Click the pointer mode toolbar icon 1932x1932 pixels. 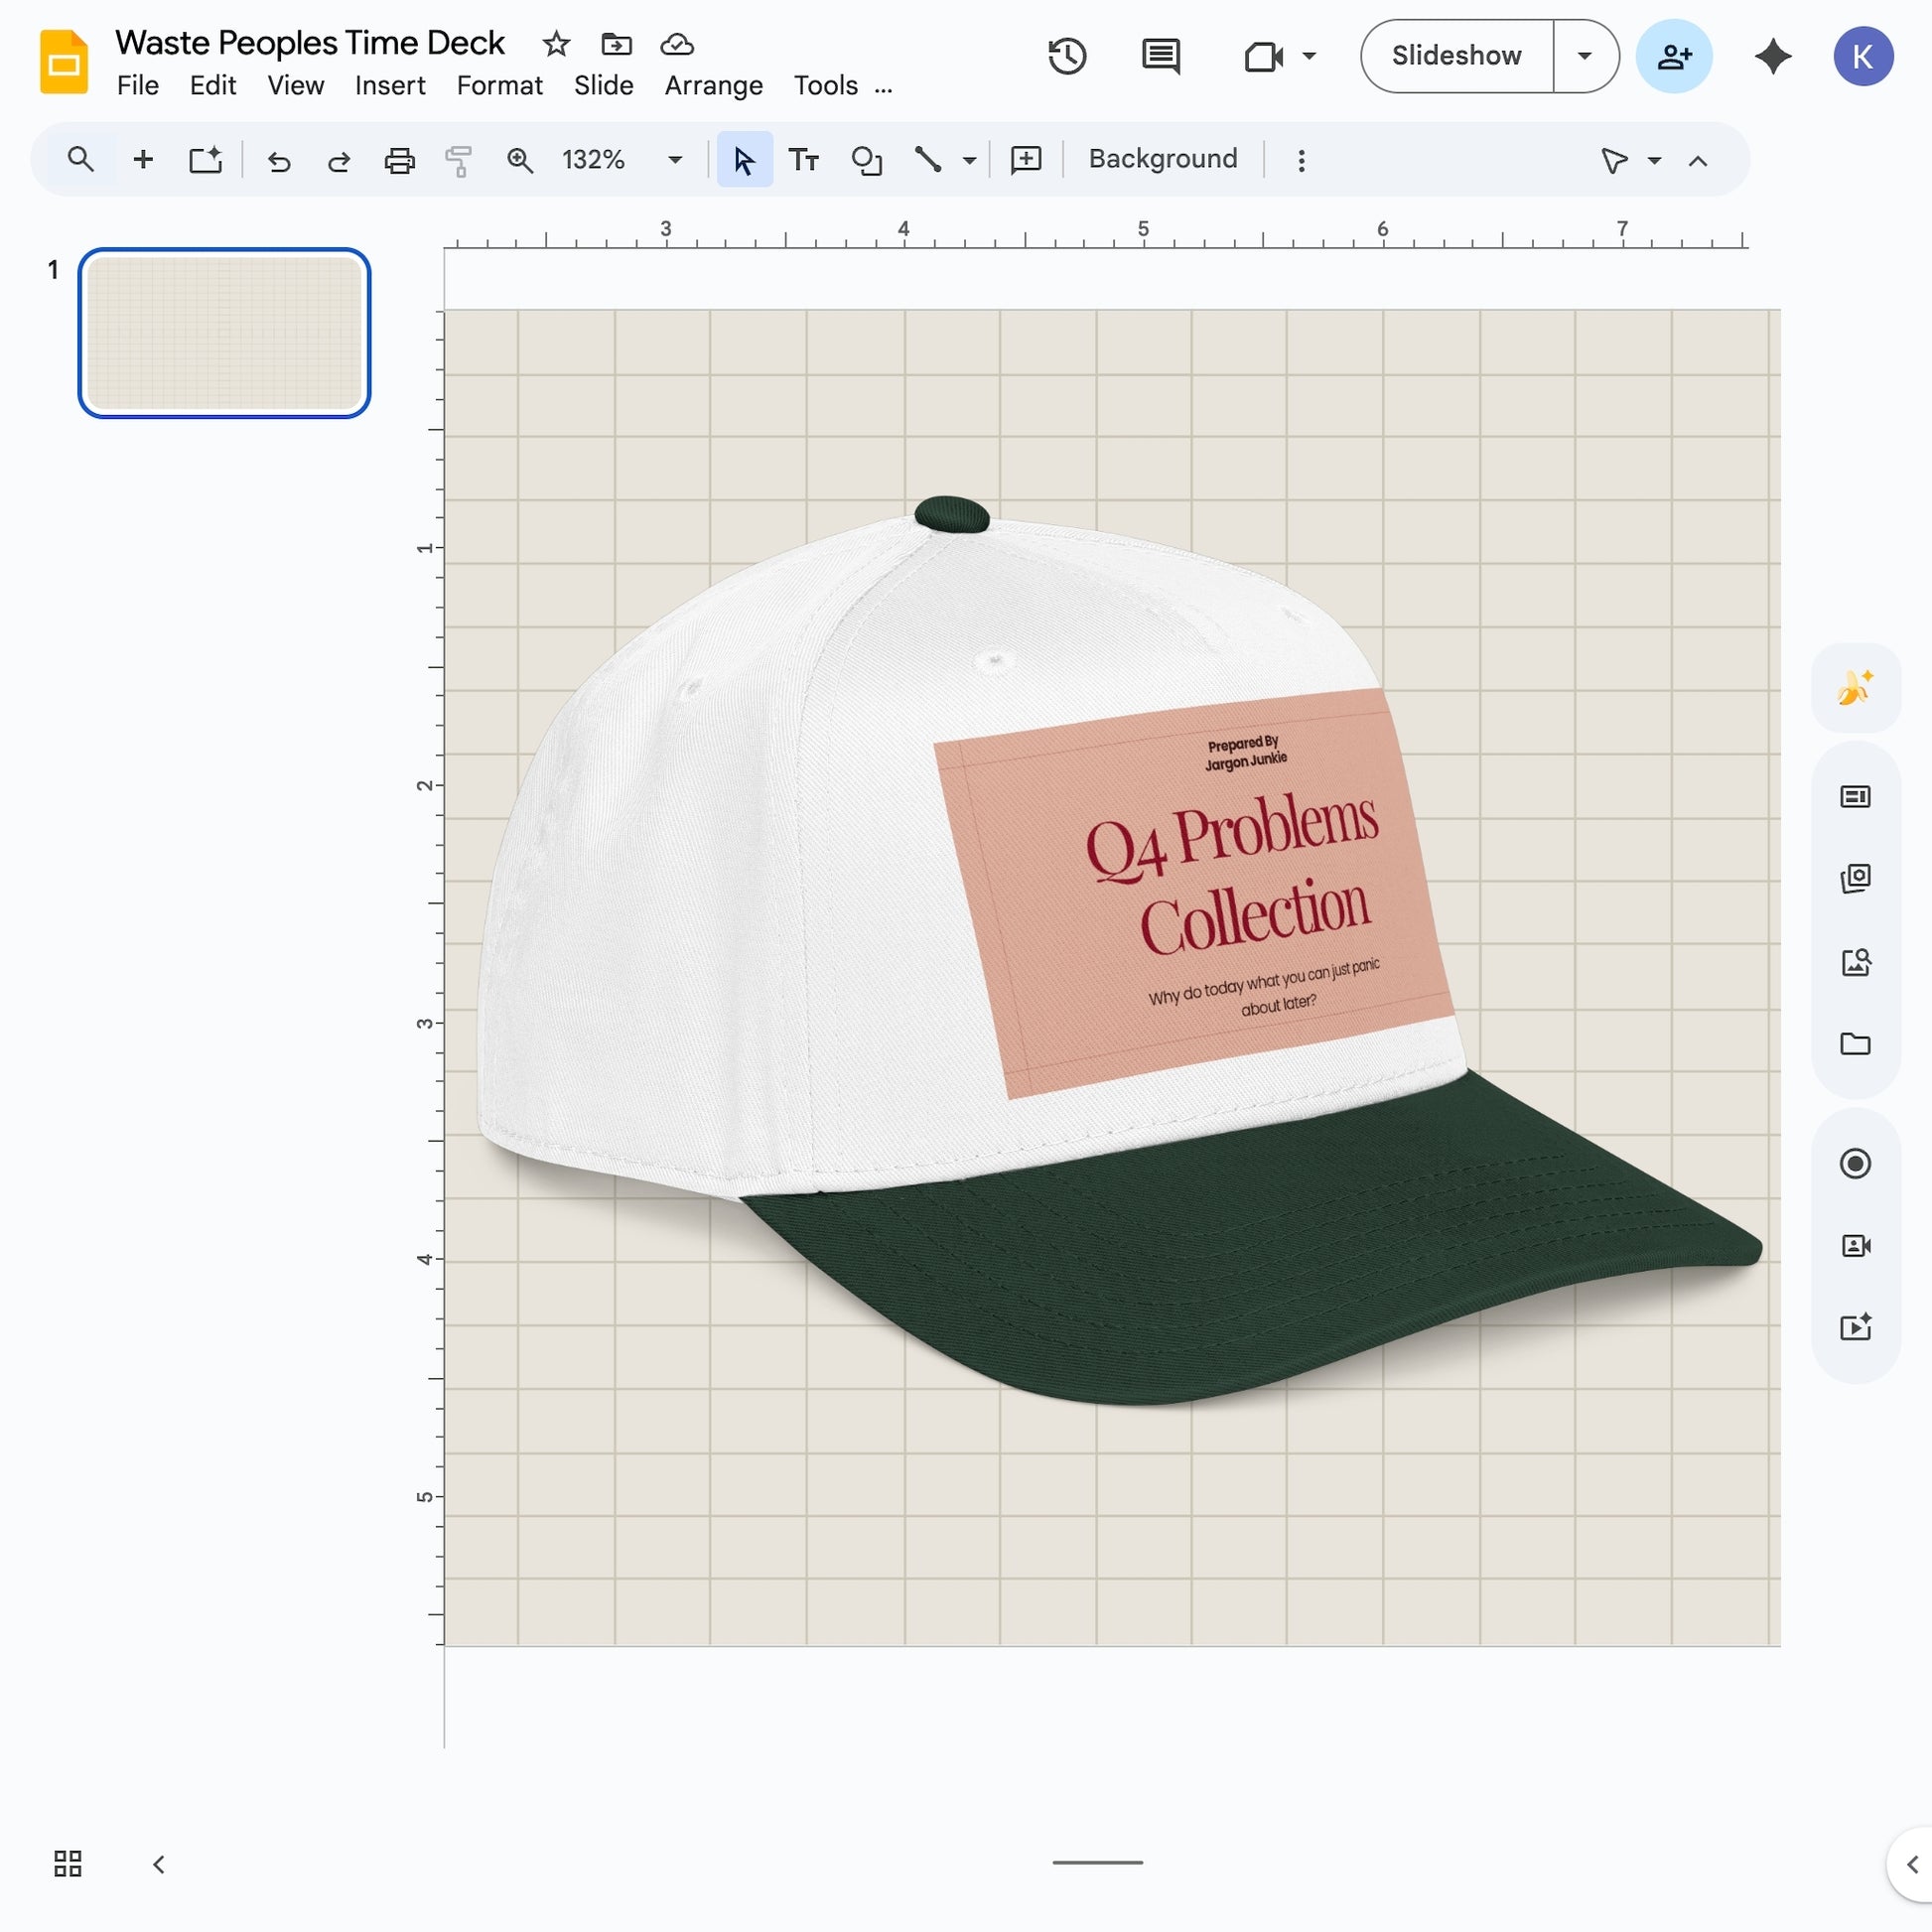(x=1614, y=160)
